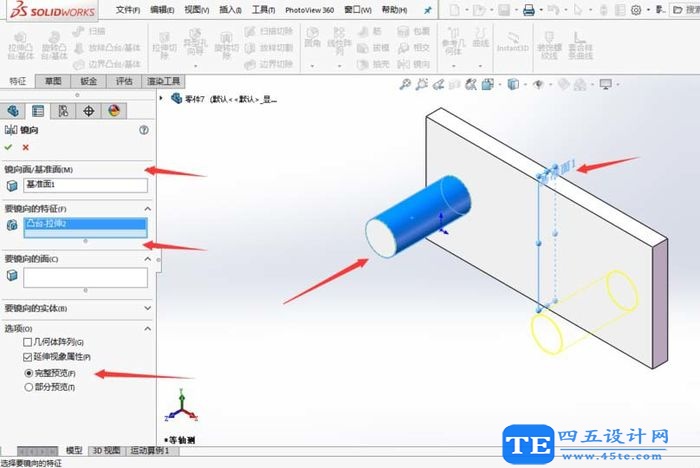Click the Previous View icon
The width and height of the screenshot is (700, 468).
(438, 84)
